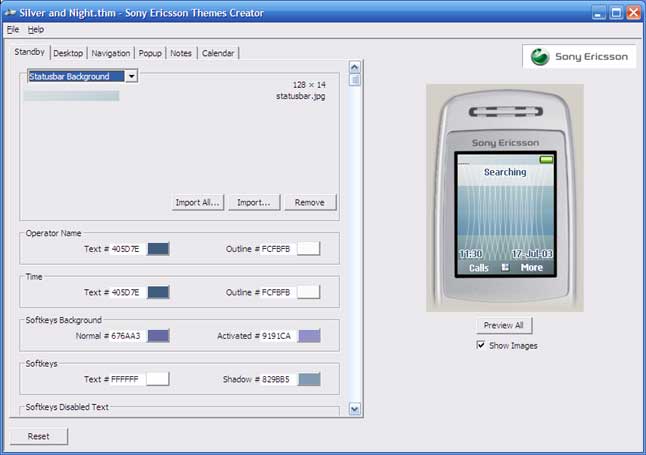
Task: Maximize the Themes Creator window
Action: pos(616,13)
